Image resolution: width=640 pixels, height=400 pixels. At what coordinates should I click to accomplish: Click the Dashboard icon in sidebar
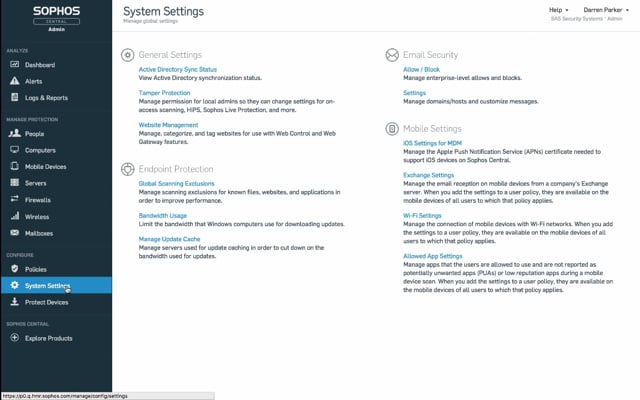[14, 65]
